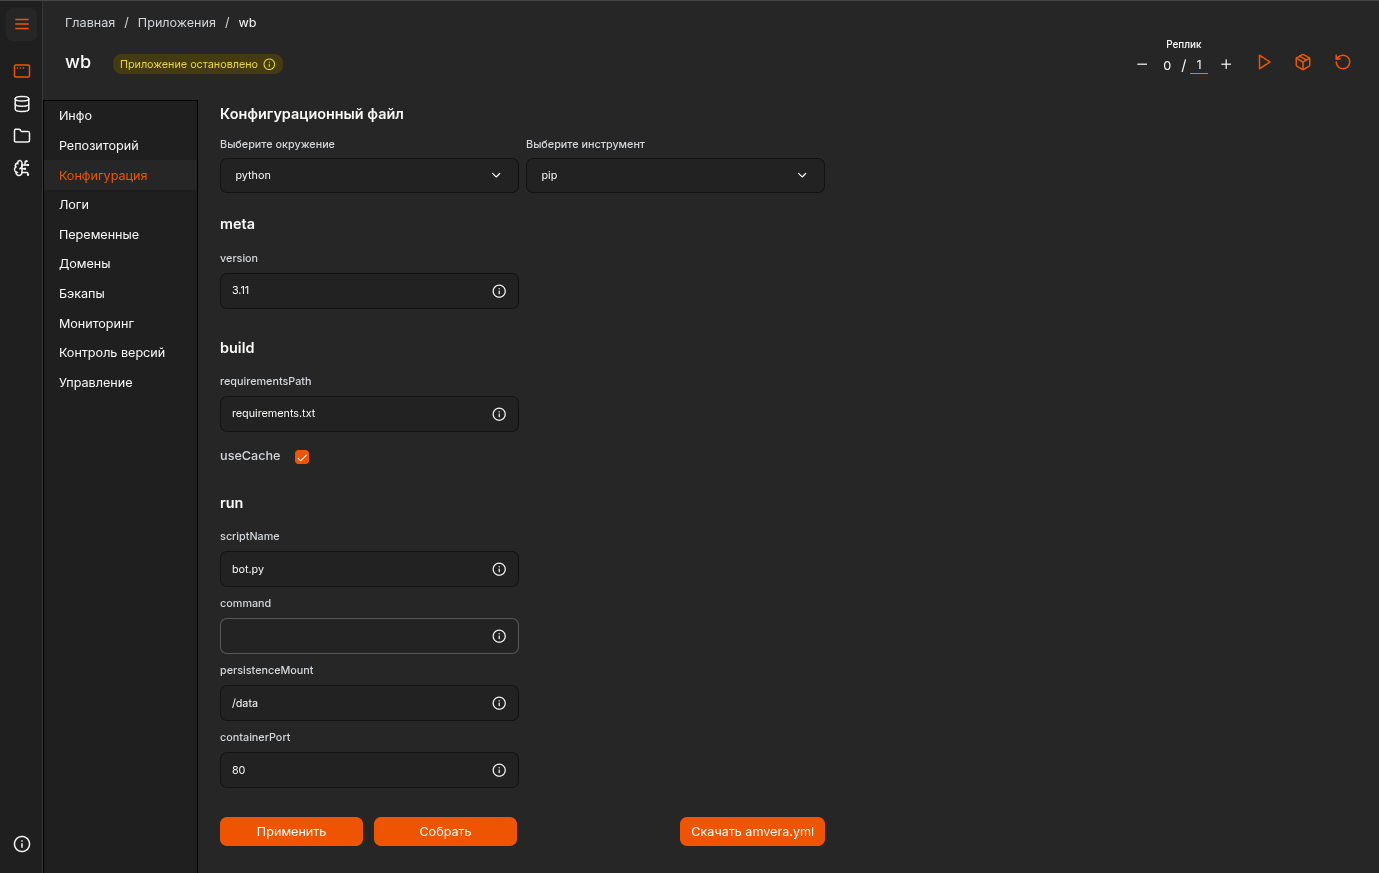This screenshot has height=873, width=1379.
Task: Click the build package cube icon
Action: tap(1303, 63)
